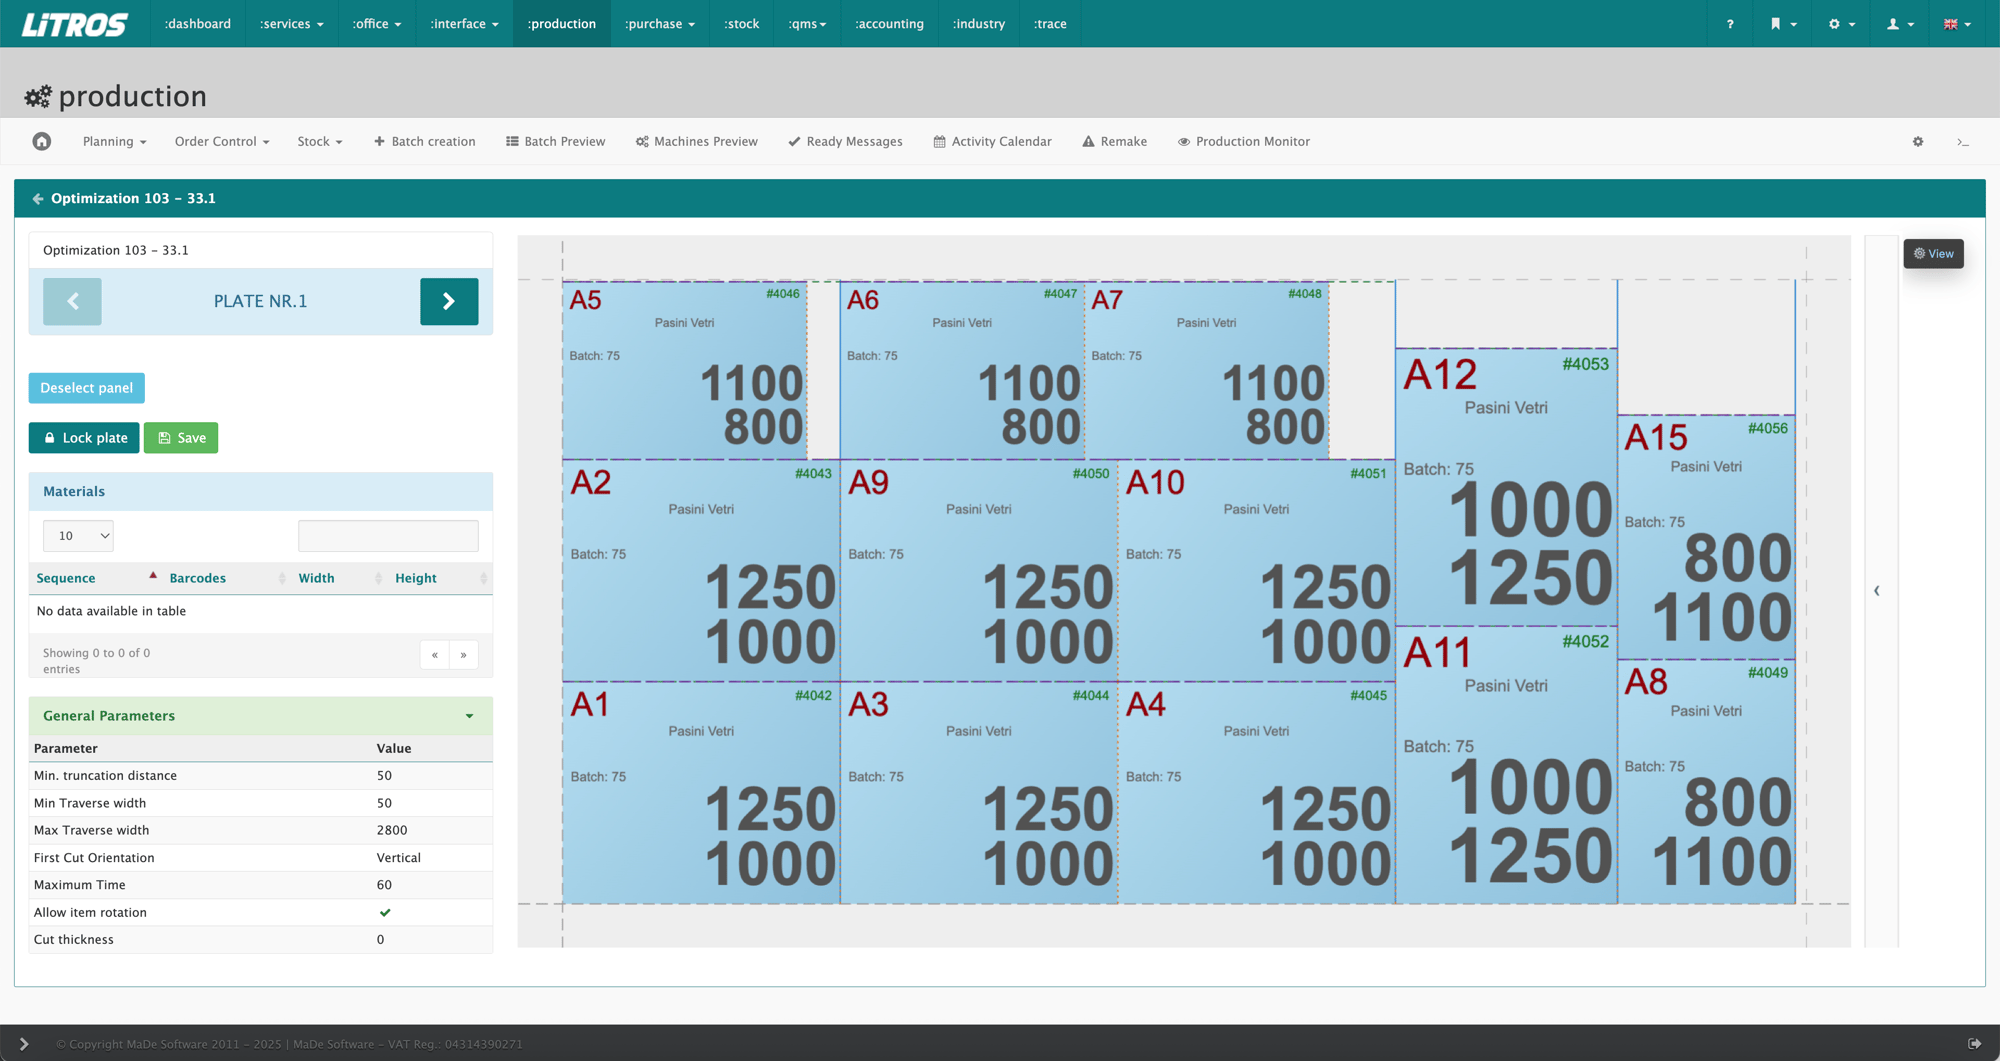Open the bookmark menu icon
The height and width of the screenshot is (1061, 2000).
tap(1783, 24)
